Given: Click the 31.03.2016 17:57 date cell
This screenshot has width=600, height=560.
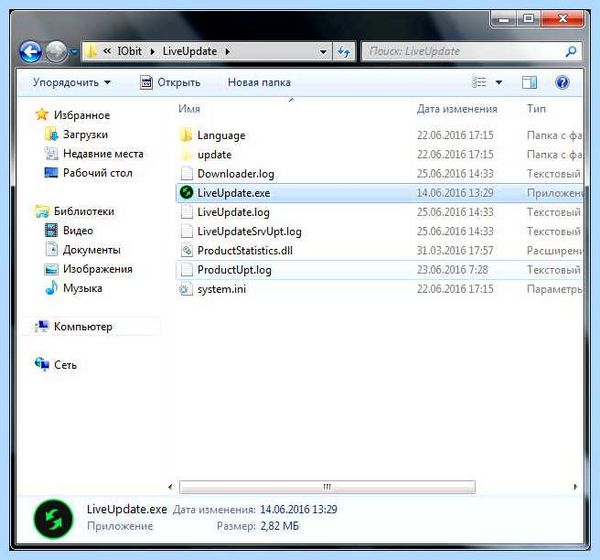Looking at the screenshot, I should coord(455,250).
